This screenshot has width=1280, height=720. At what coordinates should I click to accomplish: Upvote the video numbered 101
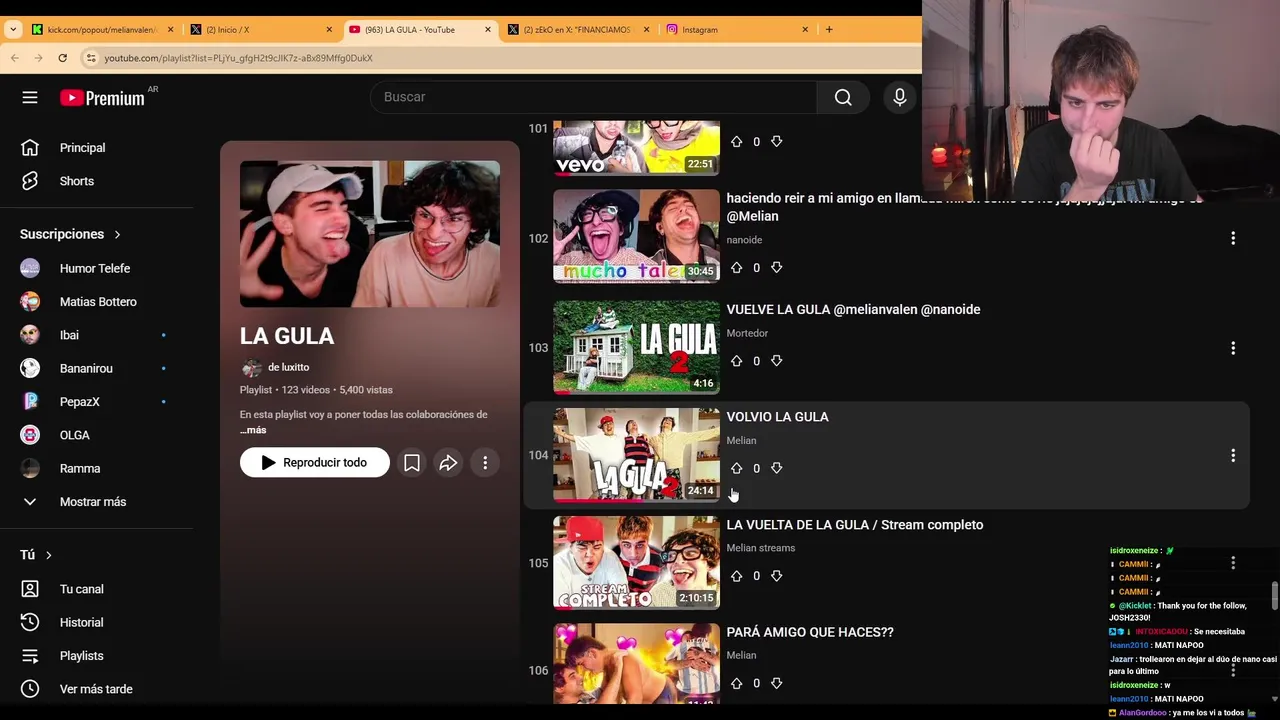737,142
